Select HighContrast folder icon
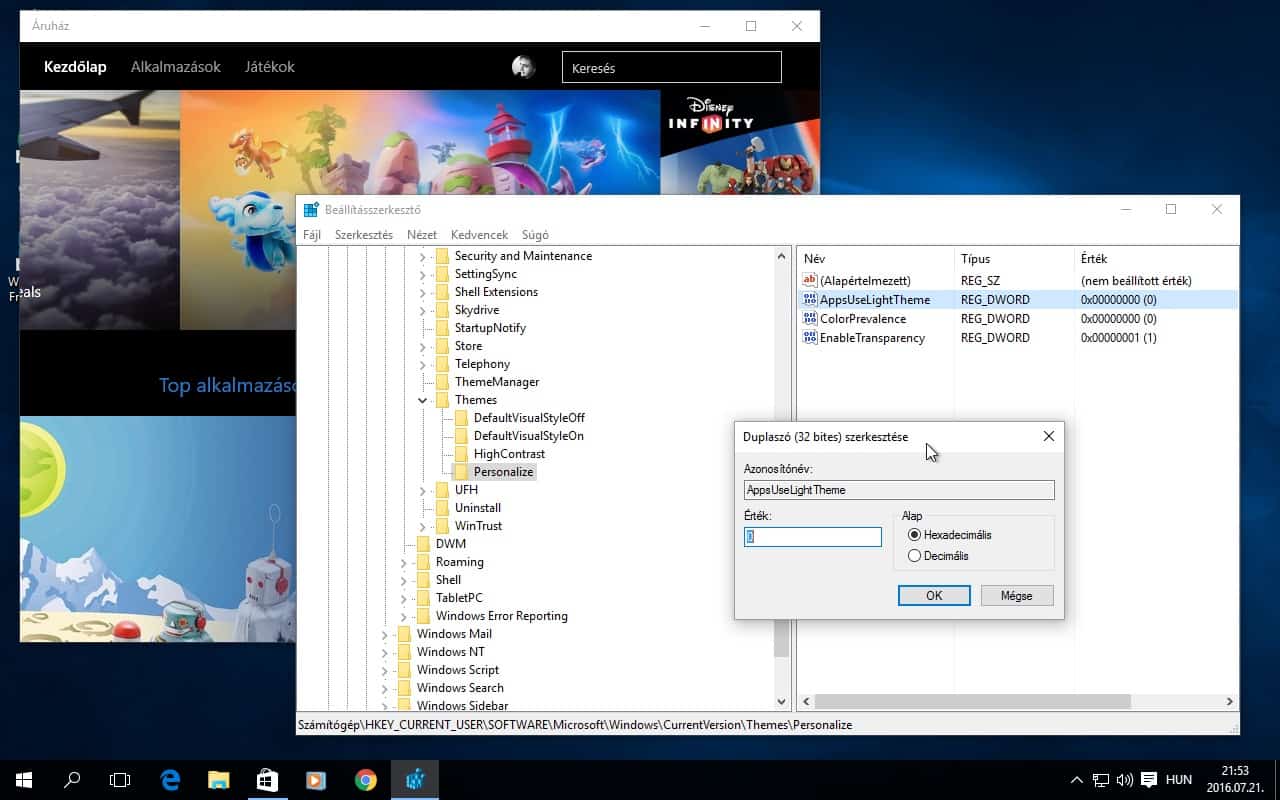Image resolution: width=1280 pixels, height=800 pixels. [x=461, y=454]
